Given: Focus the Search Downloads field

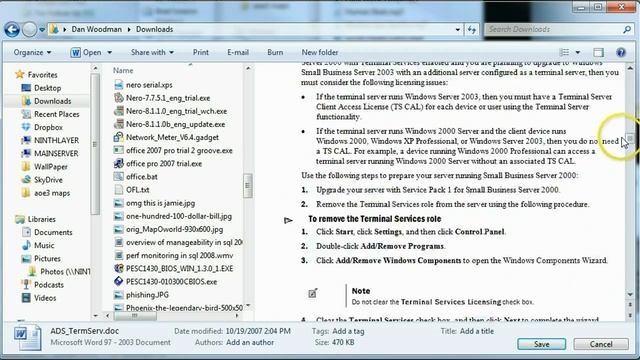Looking at the screenshot, I should tap(553, 29).
